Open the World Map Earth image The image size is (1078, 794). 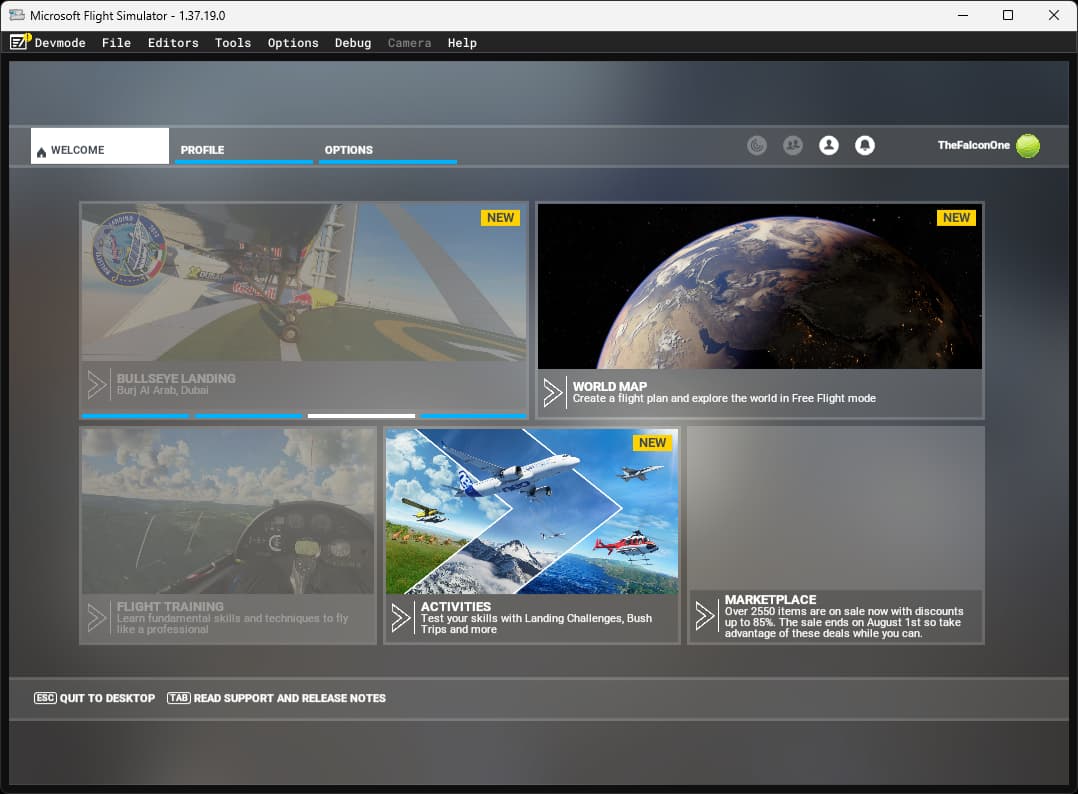point(760,286)
